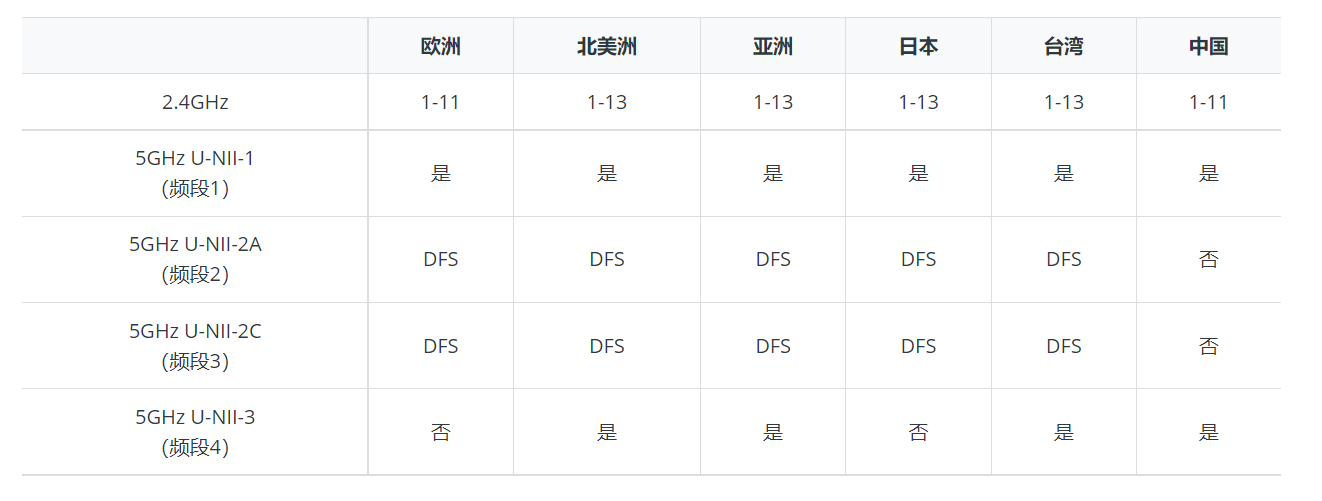1322x501 pixels.
Task: Click the 2.4GHz cell for 中国
Action: (1208, 102)
